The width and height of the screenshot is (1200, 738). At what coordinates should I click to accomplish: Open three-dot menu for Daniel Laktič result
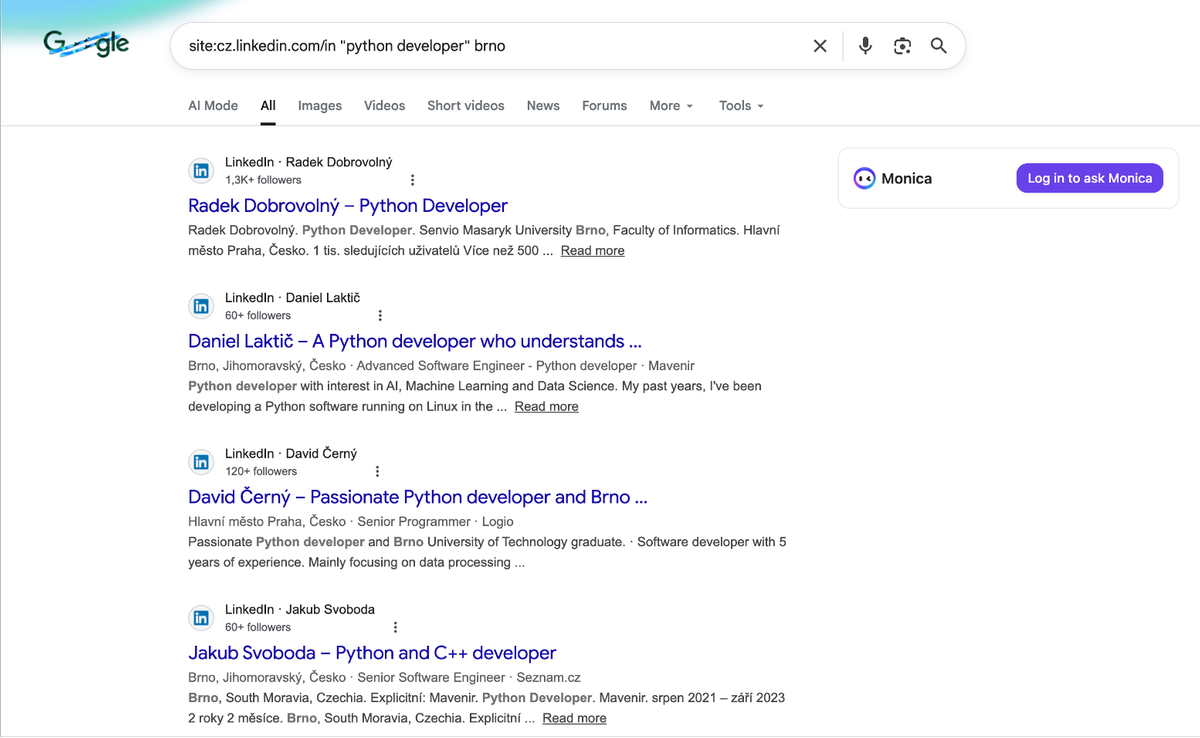(379, 316)
